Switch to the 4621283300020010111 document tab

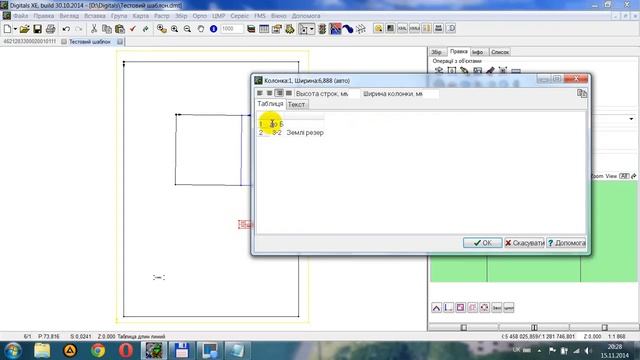click(x=29, y=42)
